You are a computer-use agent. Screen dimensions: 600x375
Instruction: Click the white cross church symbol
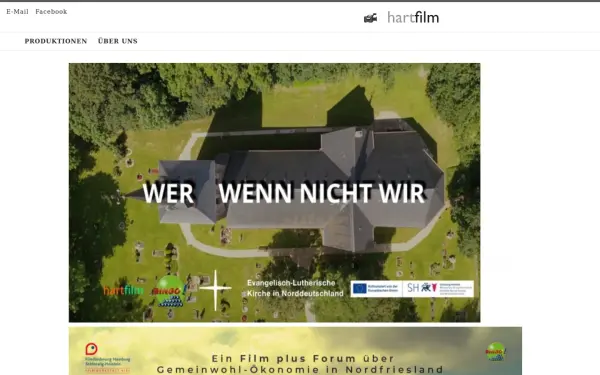point(215,290)
